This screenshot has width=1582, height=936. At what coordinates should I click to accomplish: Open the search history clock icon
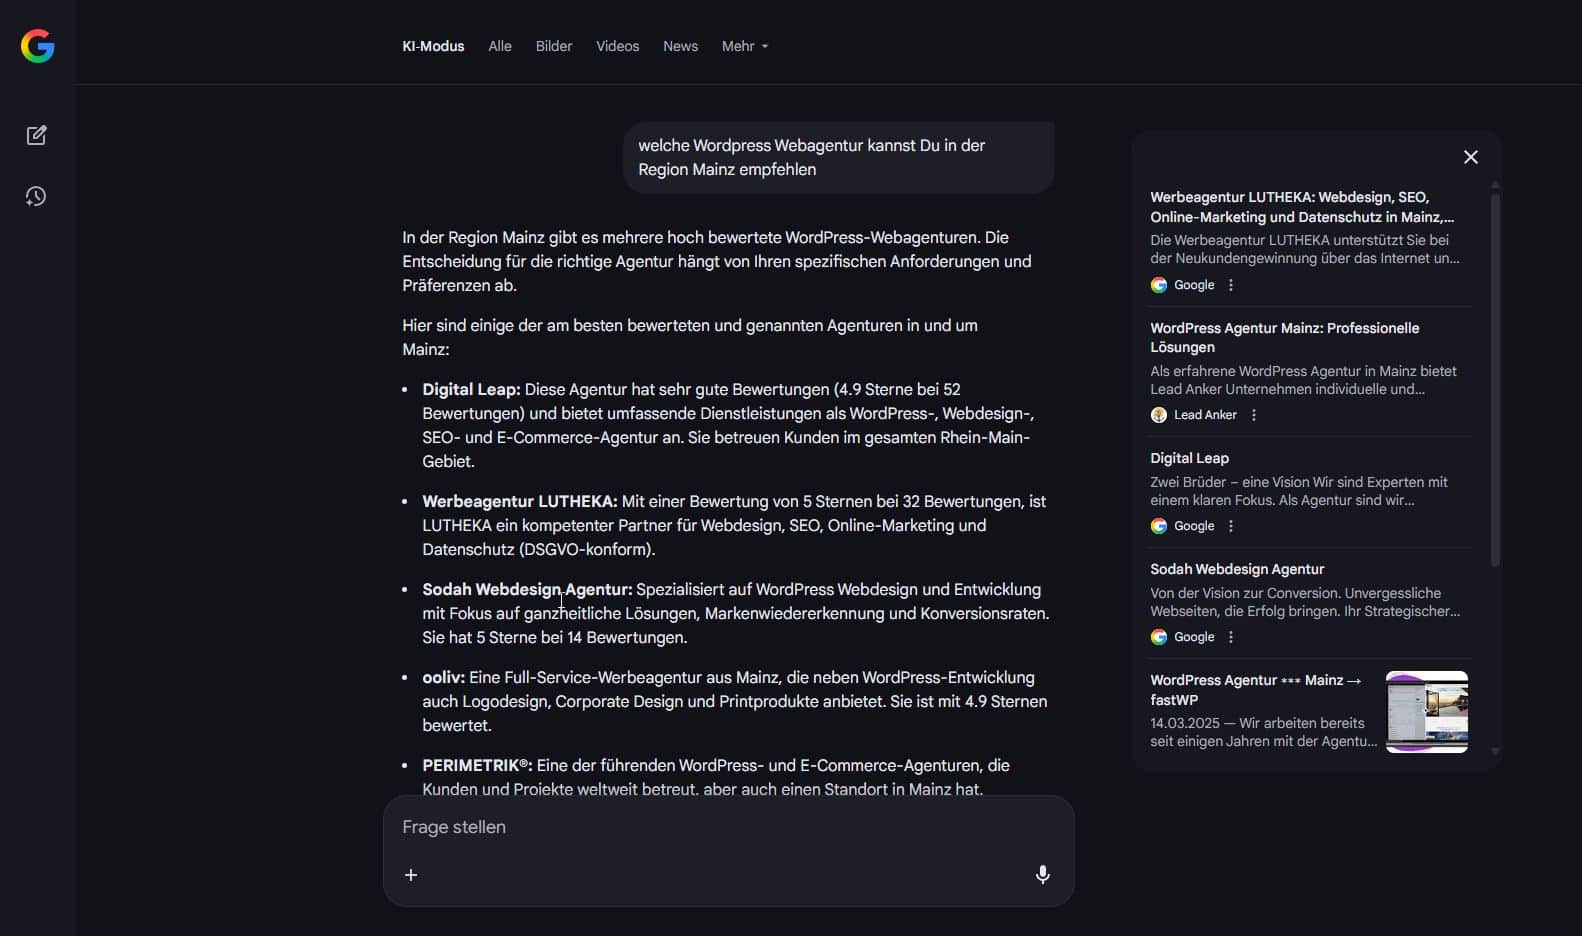click(36, 196)
